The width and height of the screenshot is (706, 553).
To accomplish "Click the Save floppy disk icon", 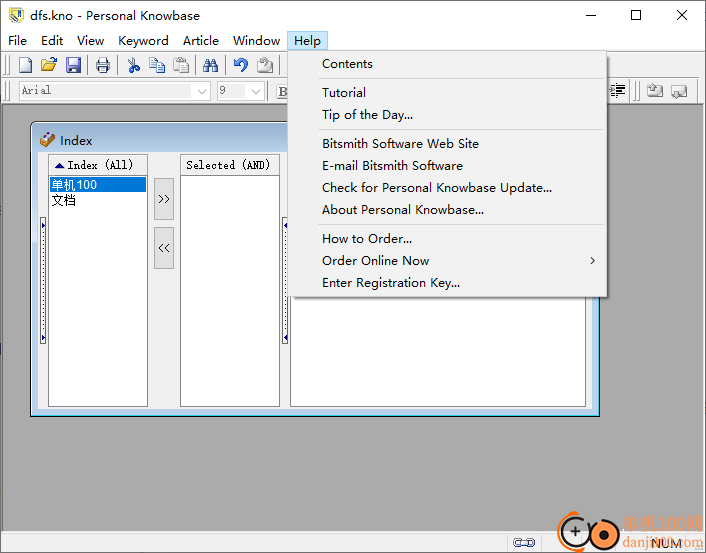I will 73,65.
